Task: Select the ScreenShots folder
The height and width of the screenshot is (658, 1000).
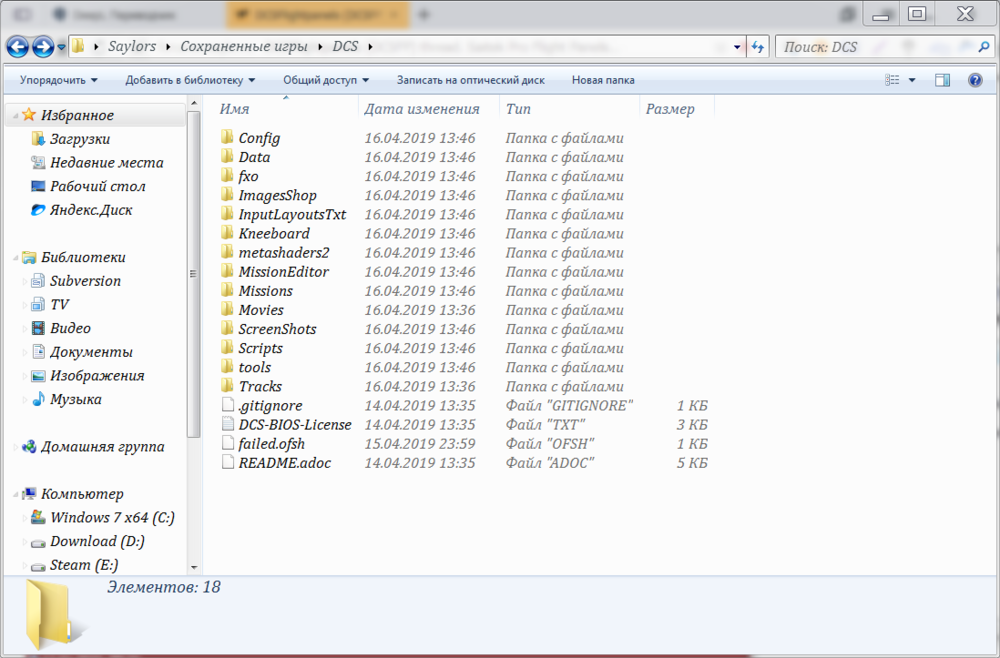Action: coord(268,328)
